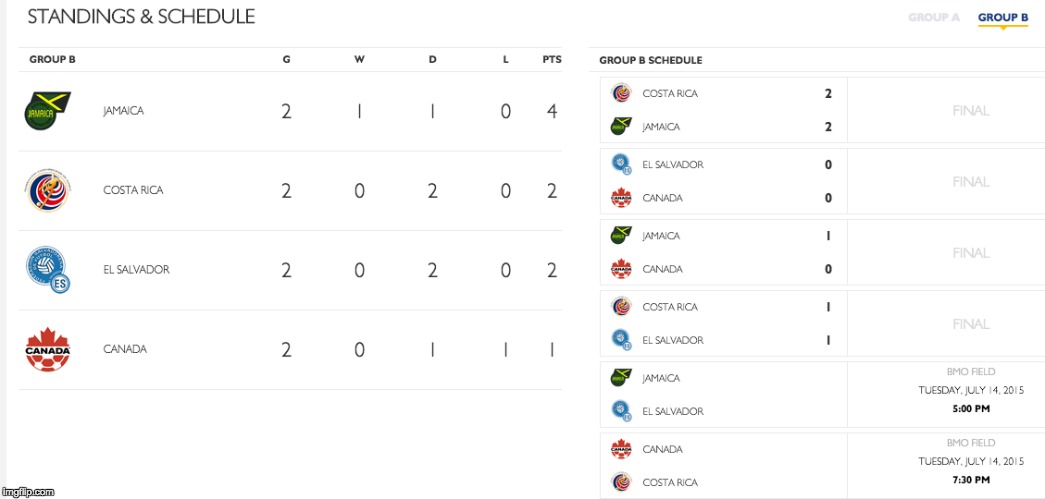Click the Jamaica logo in the 5:00 PM match
The height and width of the screenshot is (499, 1045).
click(x=621, y=378)
